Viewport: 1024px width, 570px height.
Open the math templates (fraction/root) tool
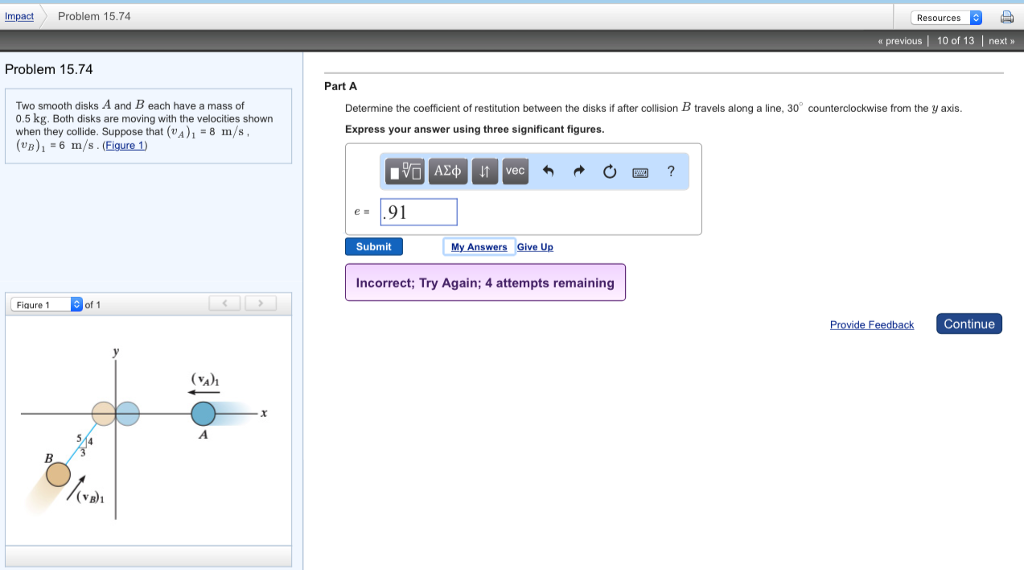405,172
